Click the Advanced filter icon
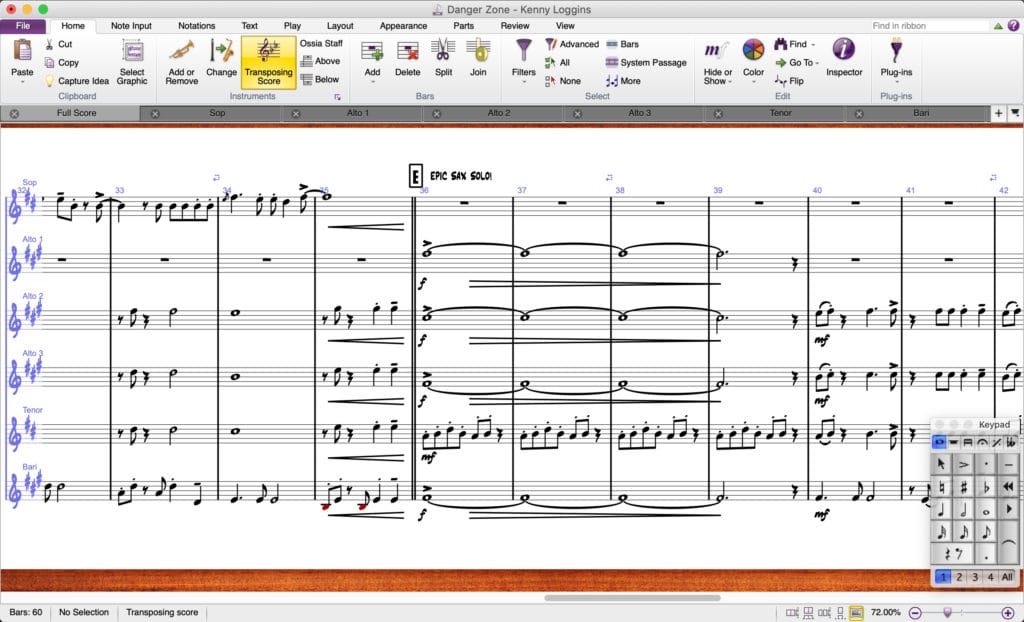The image size is (1024, 622). click(x=551, y=44)
